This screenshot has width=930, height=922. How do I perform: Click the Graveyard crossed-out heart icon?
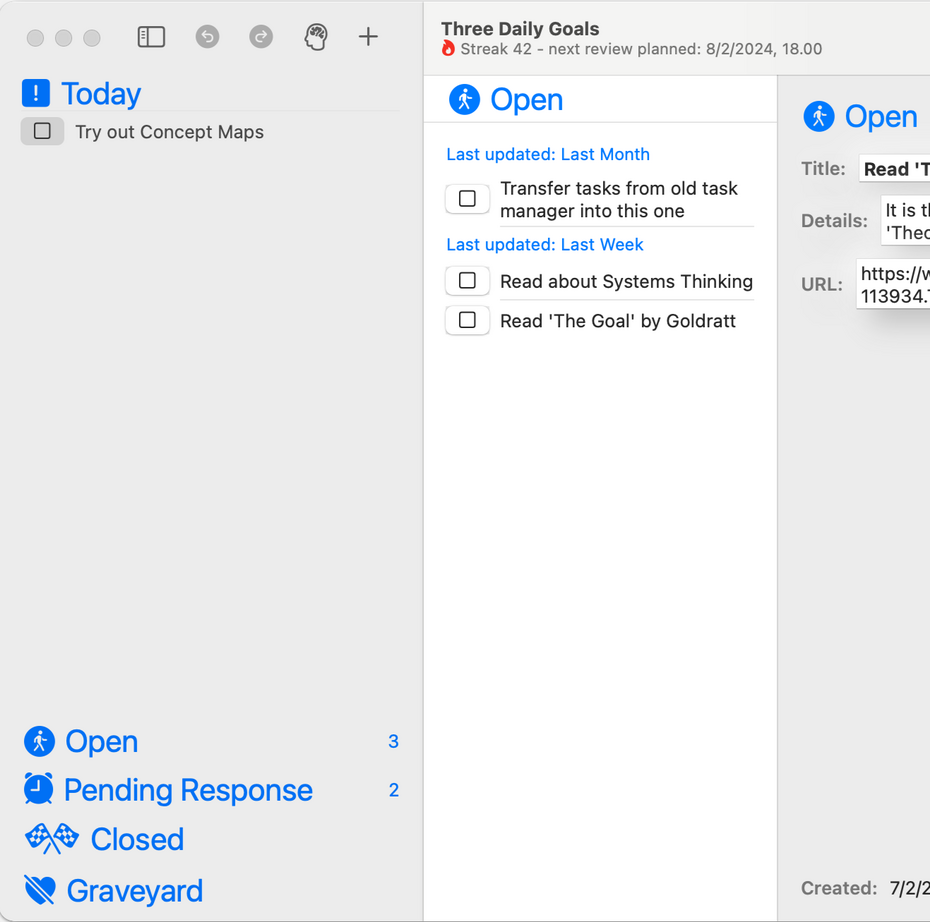[x=40, y=890]
